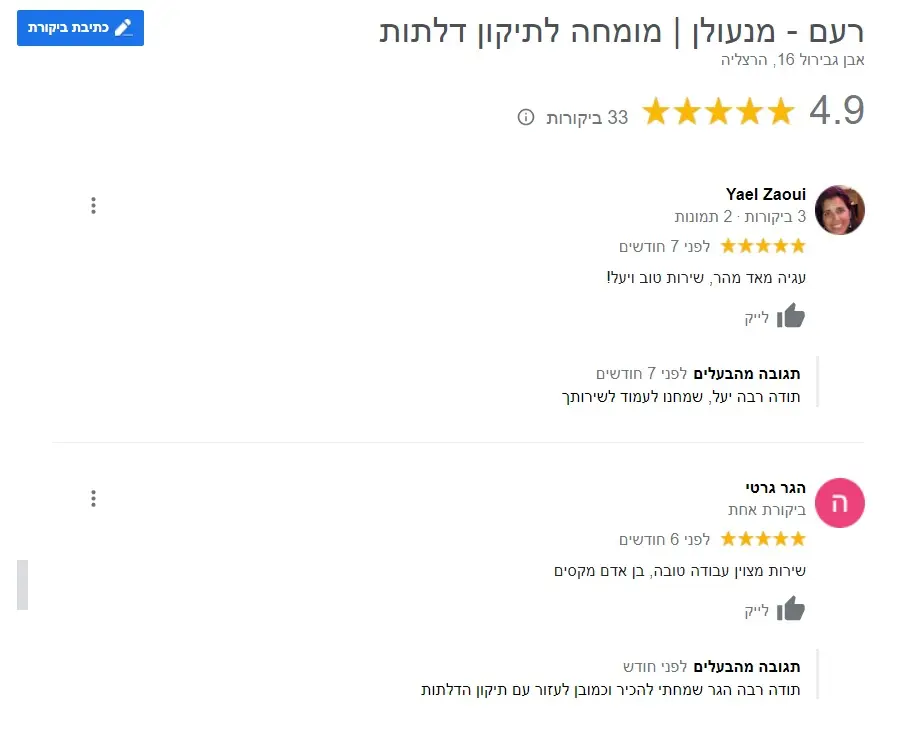
Task: Open the overflow menu on הגר גרטי's review
Action: tap(93, 498)
